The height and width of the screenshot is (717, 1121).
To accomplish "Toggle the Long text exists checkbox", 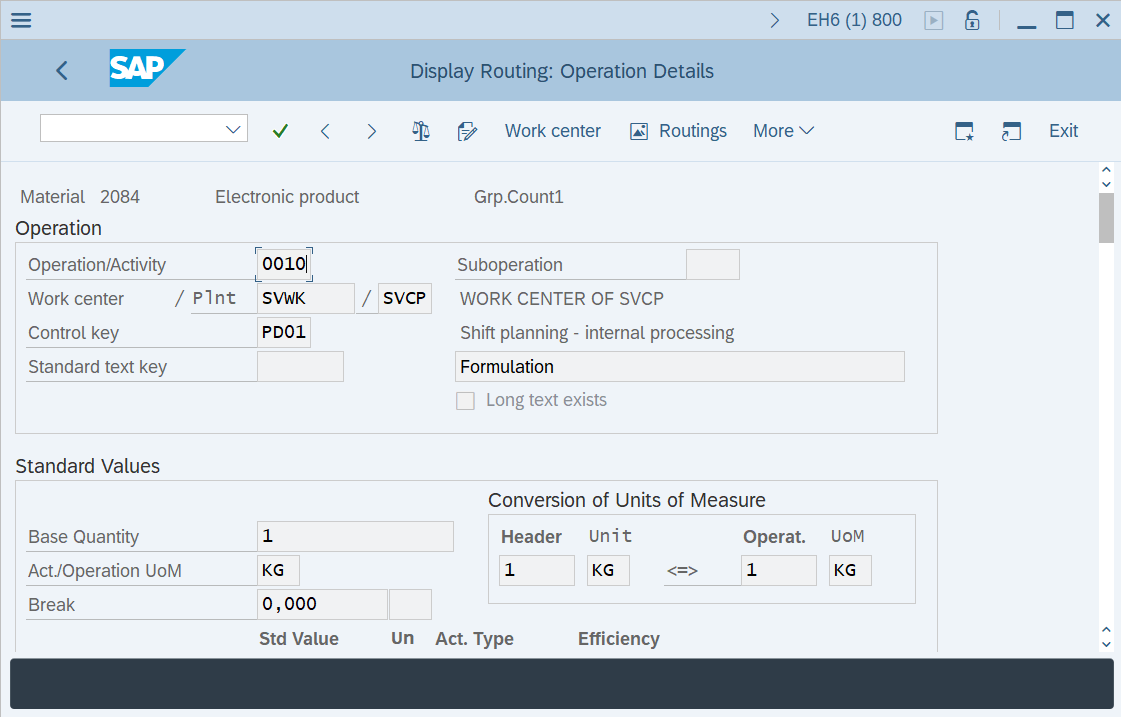I will tap(465, 400).
